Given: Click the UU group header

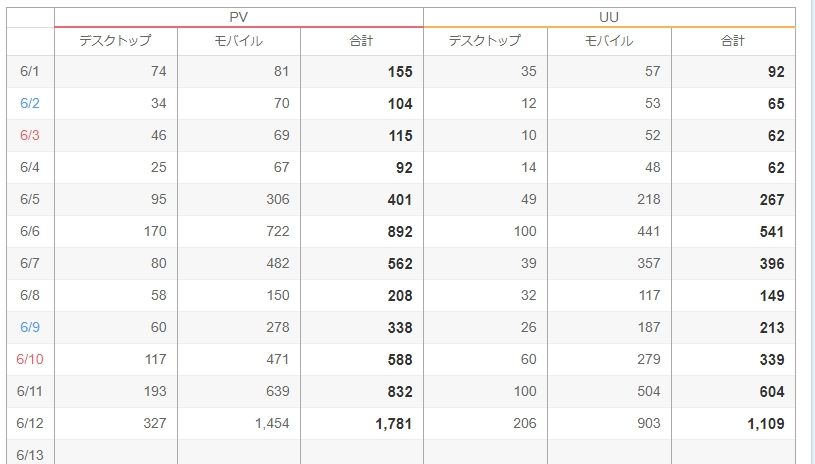Looking at the screenshot, I should coord(609,17).
